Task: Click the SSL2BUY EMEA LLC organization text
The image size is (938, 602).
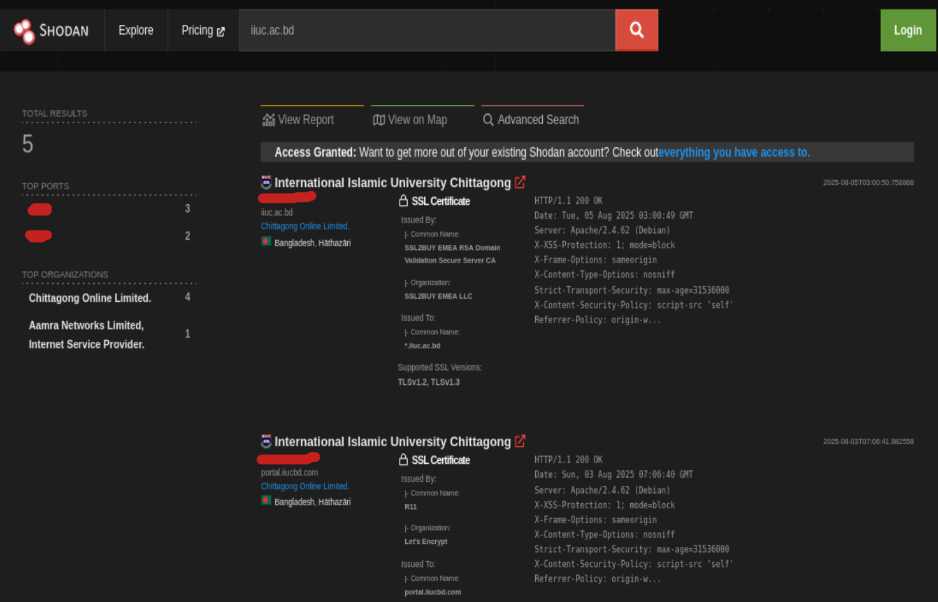Action: pyautogui.click(x=438, y=296)
